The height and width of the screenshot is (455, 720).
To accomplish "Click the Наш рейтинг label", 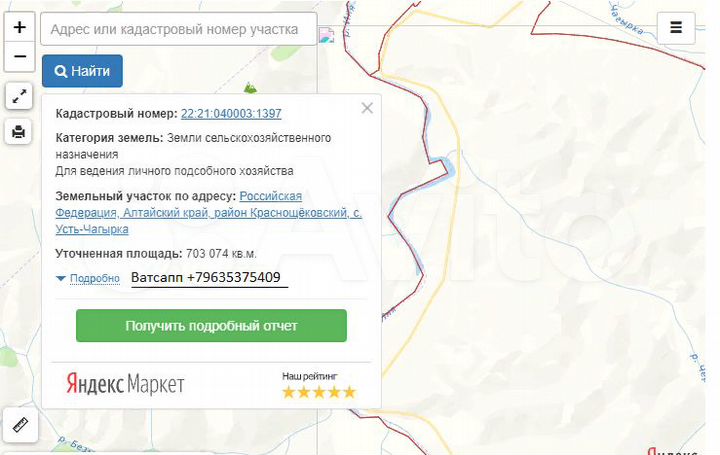I will point(310,376).
